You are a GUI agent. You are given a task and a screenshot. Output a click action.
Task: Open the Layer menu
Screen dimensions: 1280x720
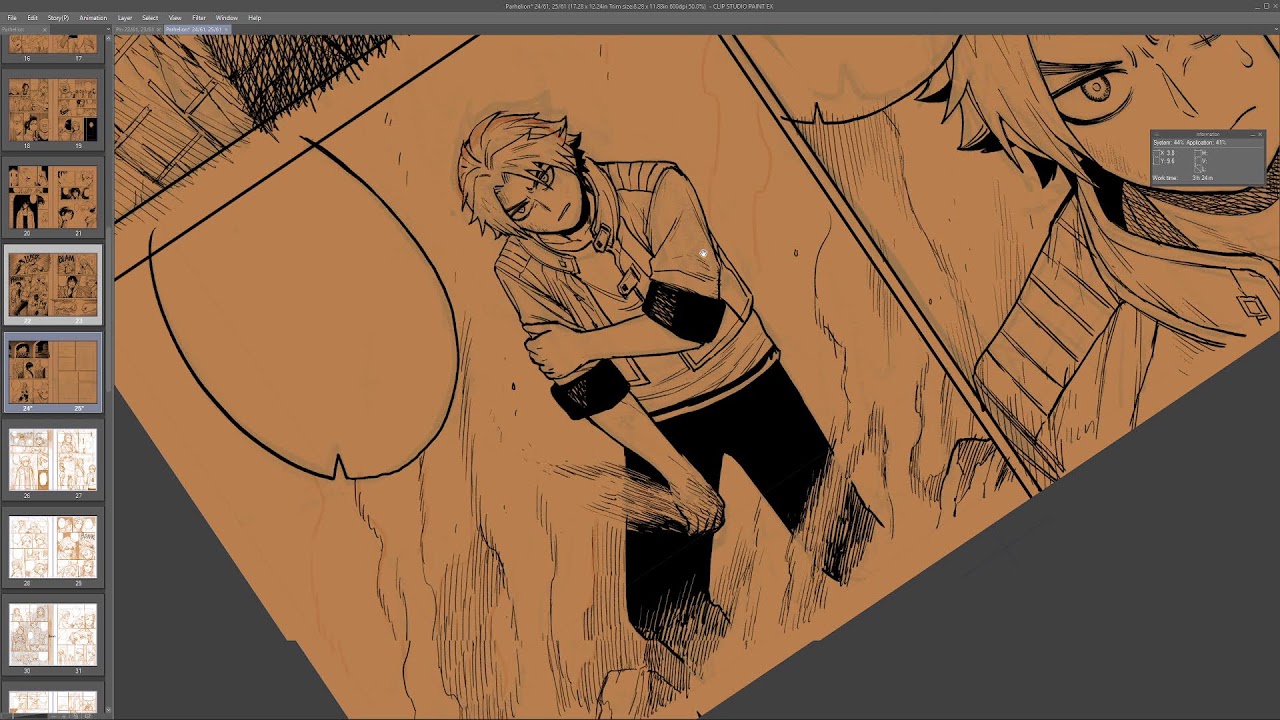pyautogui.click(x=125, y=18)
